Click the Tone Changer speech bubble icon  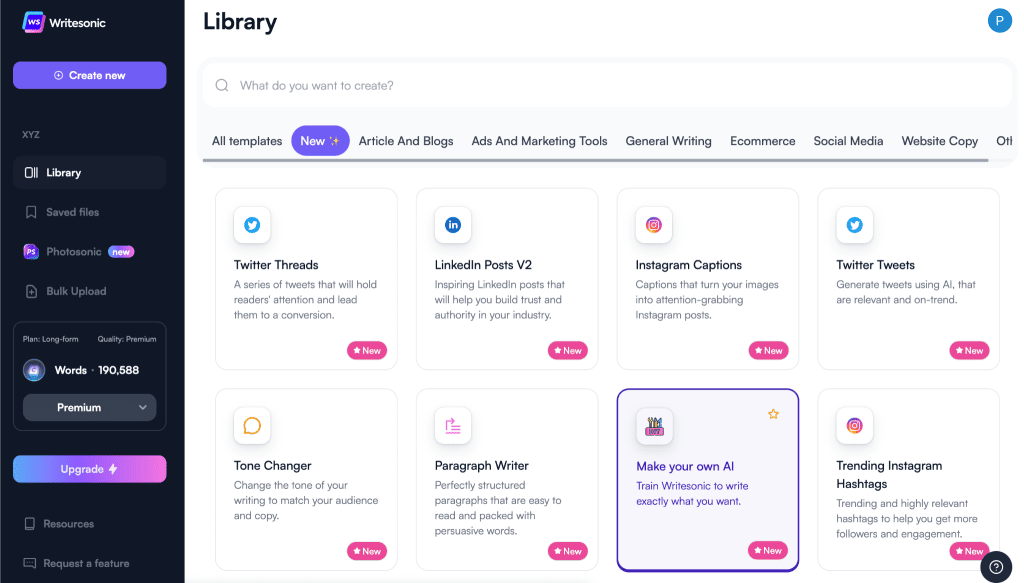click(x=252, y=426)
